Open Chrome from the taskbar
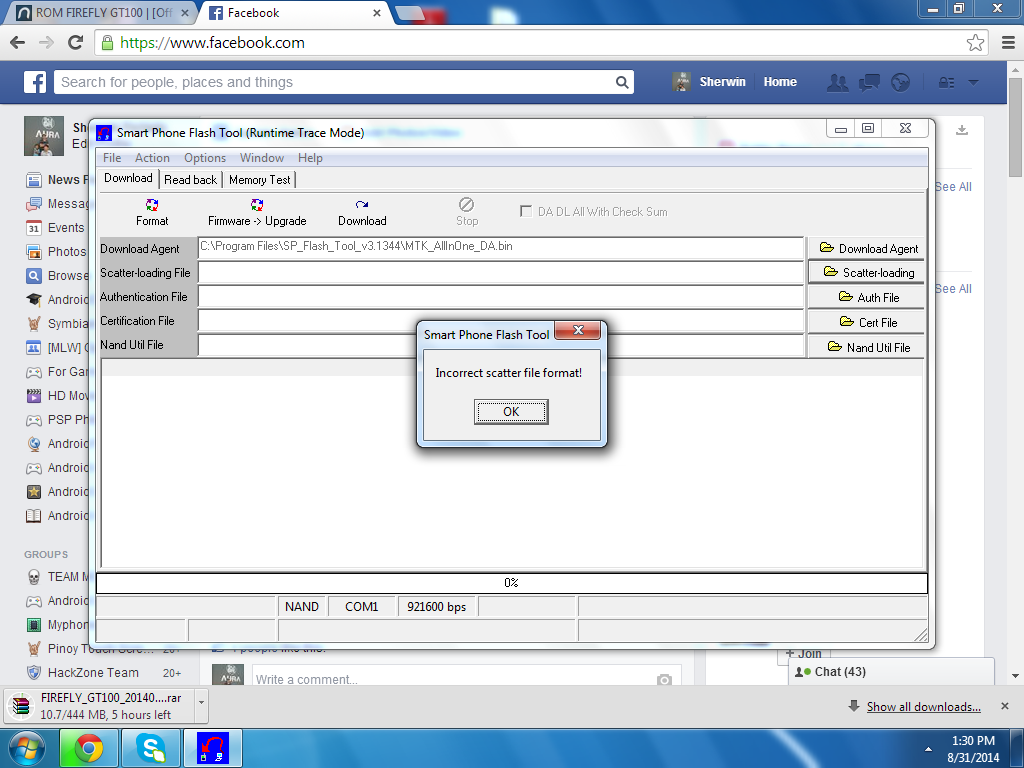The height and width of the screenshot is (768, 1024). (88, 748)
